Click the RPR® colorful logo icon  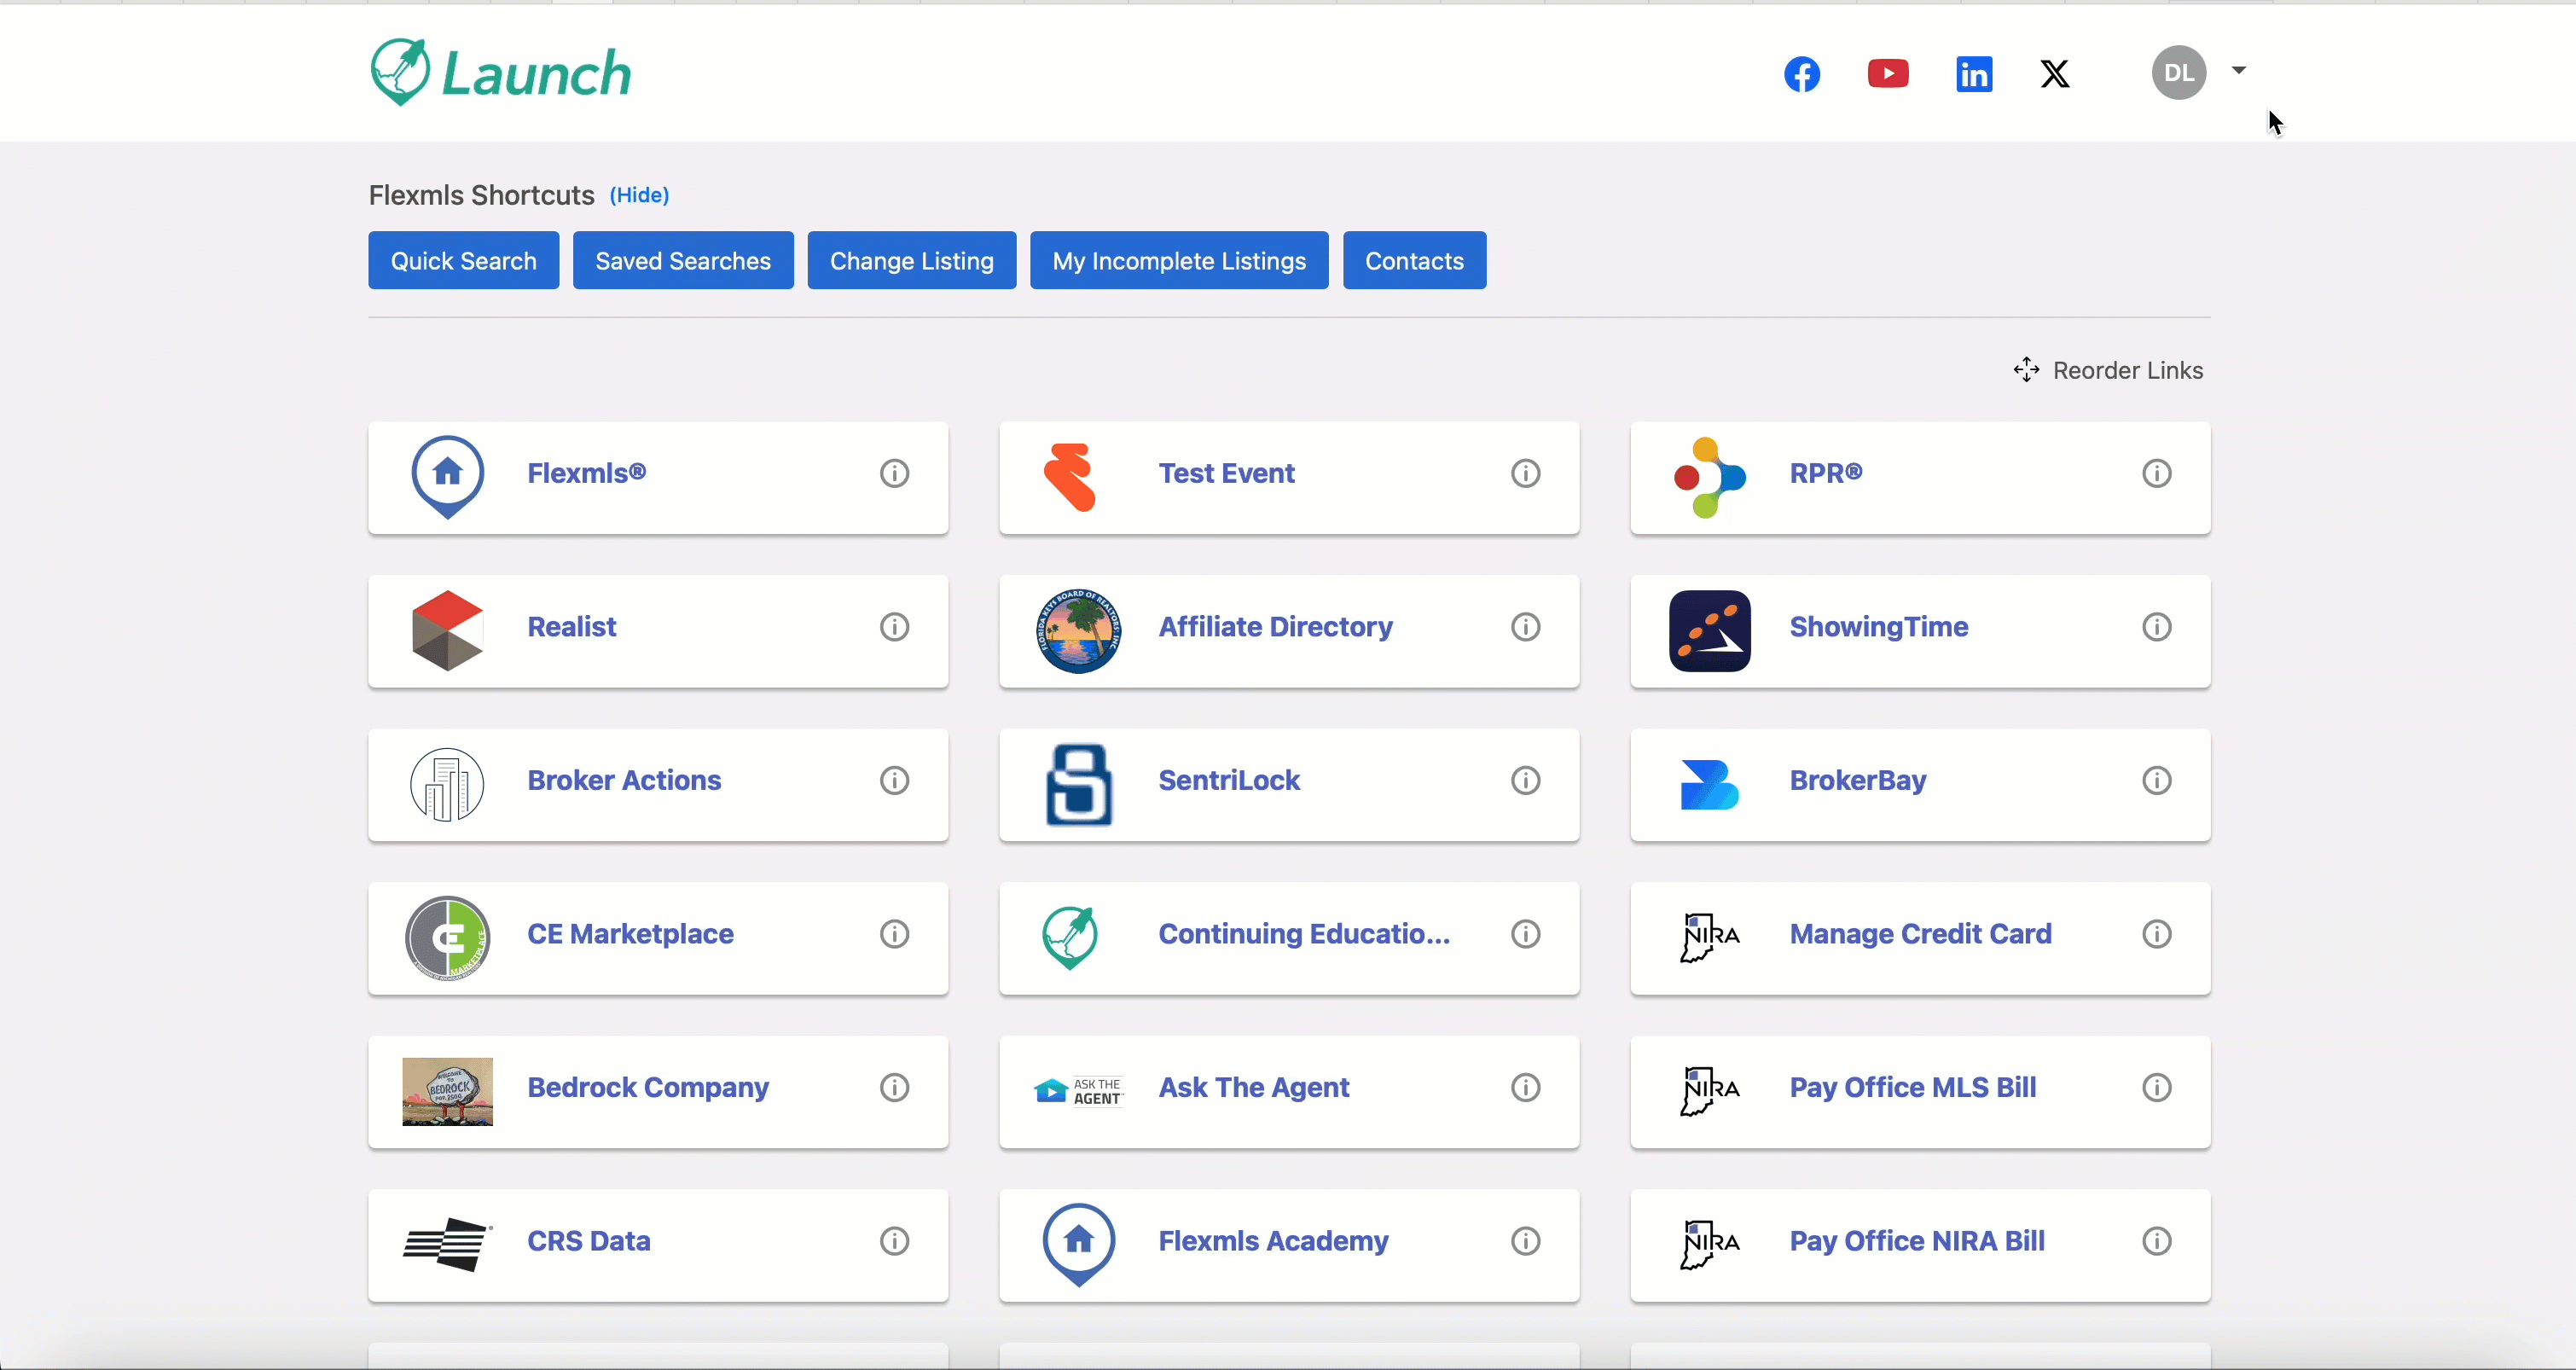point(1709,477)
